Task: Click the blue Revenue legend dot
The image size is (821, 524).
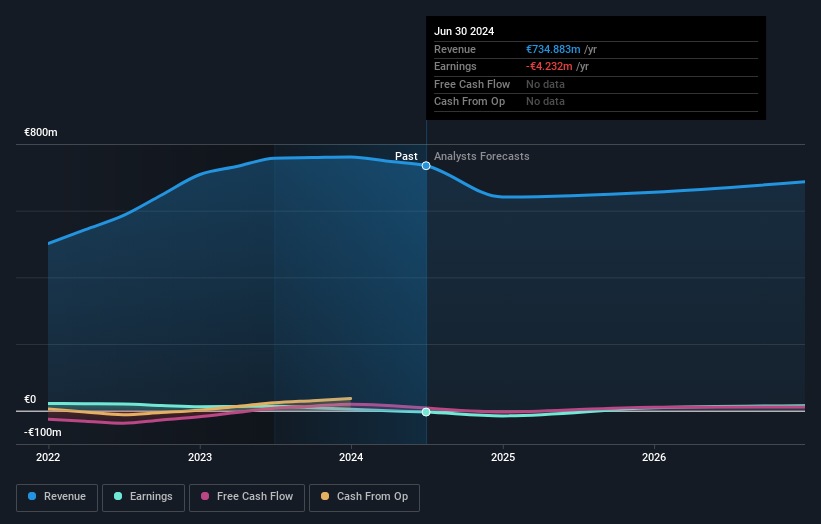Action: click(32, 496)
